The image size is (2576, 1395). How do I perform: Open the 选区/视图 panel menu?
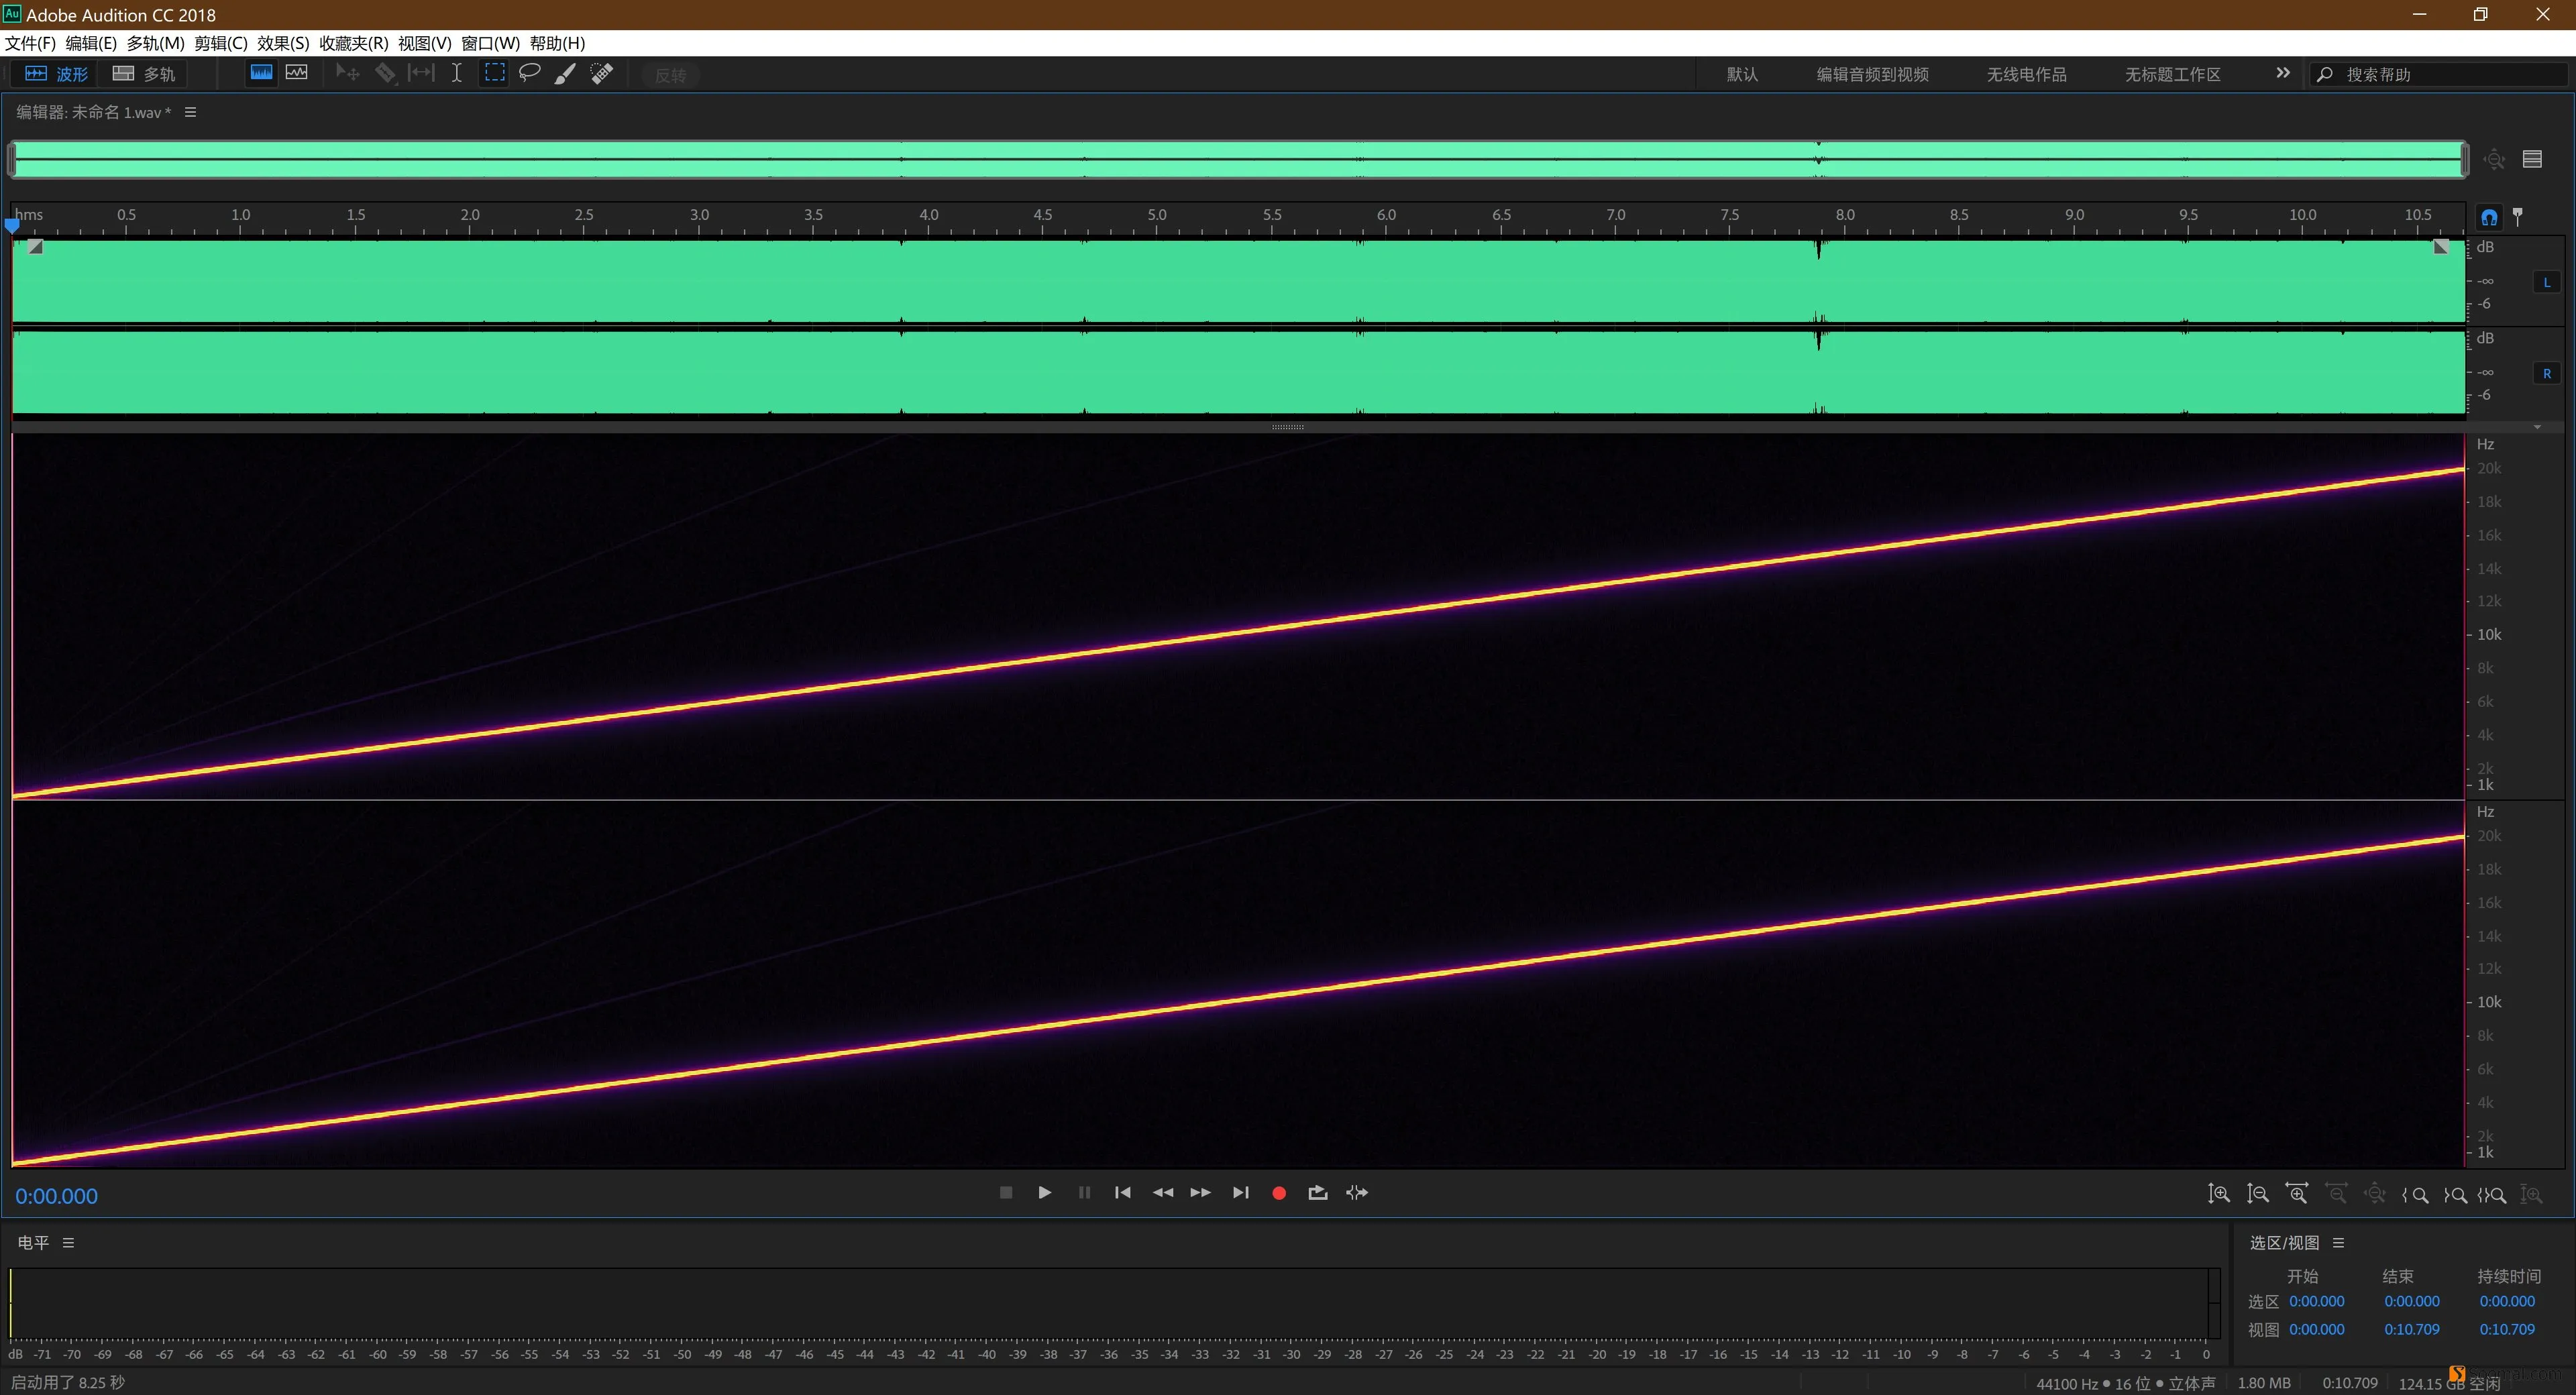click(x=2338, y=1242)
